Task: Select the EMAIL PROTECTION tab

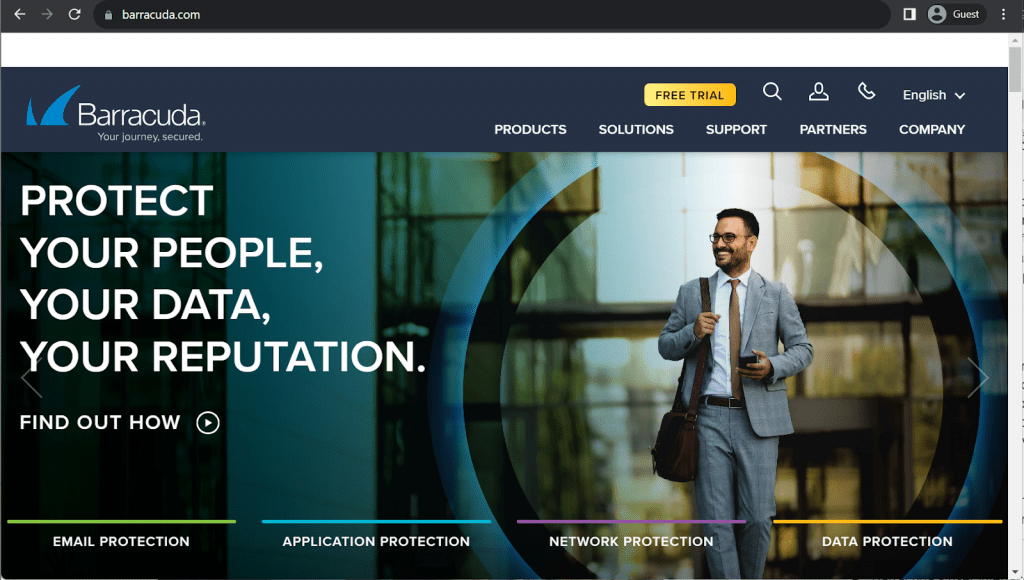Action: coord(121,541)
